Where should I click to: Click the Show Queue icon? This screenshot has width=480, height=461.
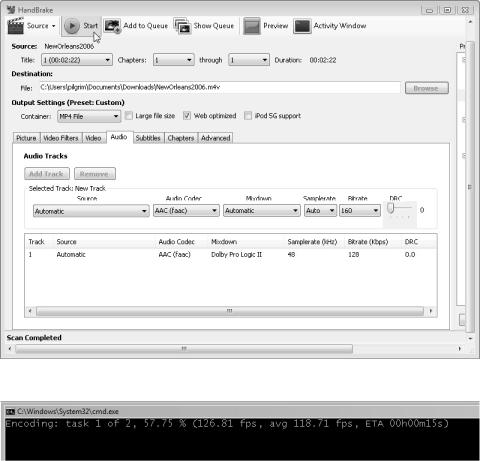click(182, 26)
